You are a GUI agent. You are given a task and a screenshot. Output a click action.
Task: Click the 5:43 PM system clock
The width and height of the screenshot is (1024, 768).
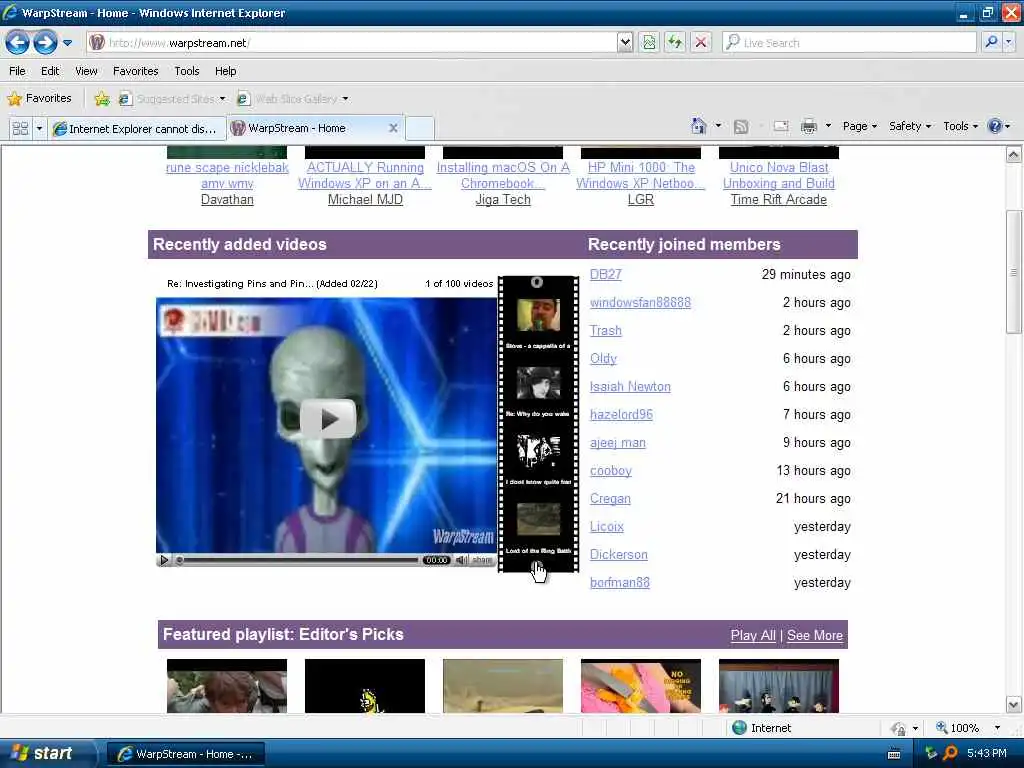tap(987, 754)
